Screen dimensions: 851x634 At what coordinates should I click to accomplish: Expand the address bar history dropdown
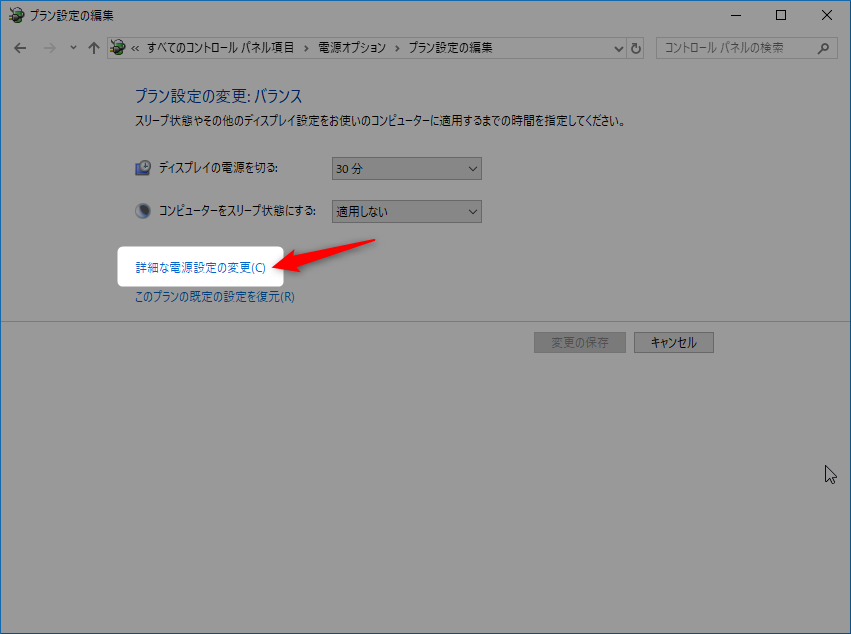pyautogui.click(x=618, y=48)
